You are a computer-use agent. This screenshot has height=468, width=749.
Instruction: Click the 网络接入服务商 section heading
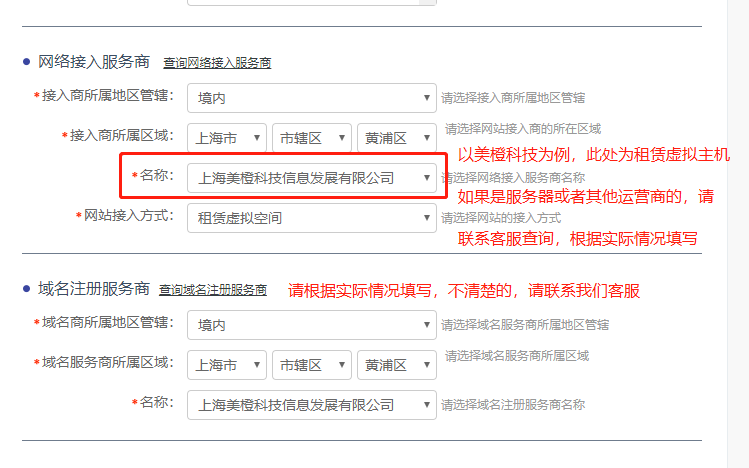tap(93, 62)
